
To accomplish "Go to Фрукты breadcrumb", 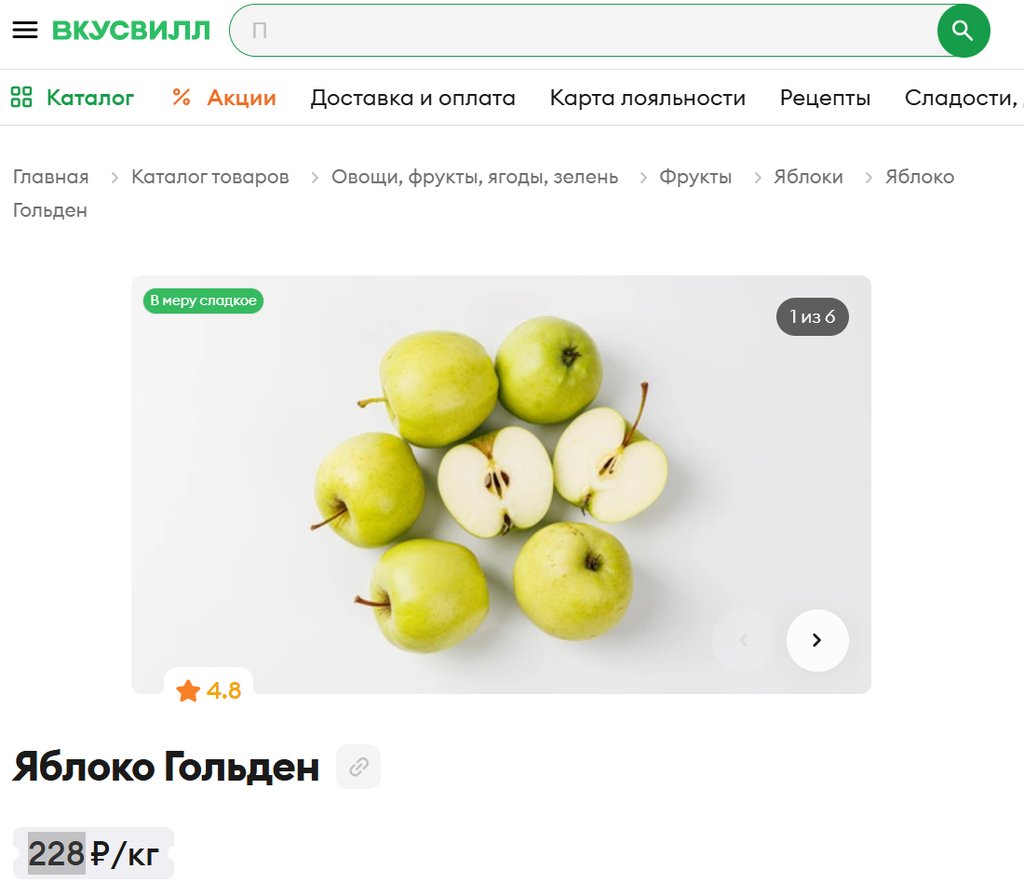I will (x=696, y=176).
